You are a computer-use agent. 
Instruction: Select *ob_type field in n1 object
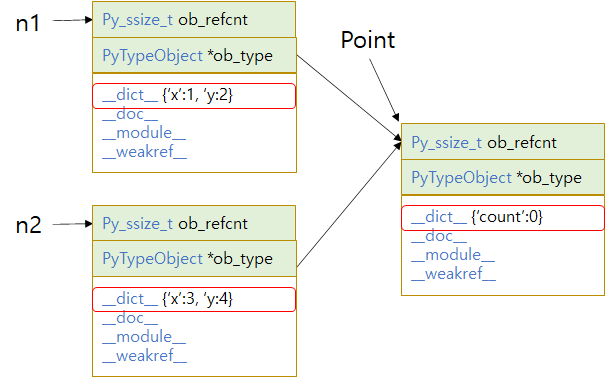[194, 55]
